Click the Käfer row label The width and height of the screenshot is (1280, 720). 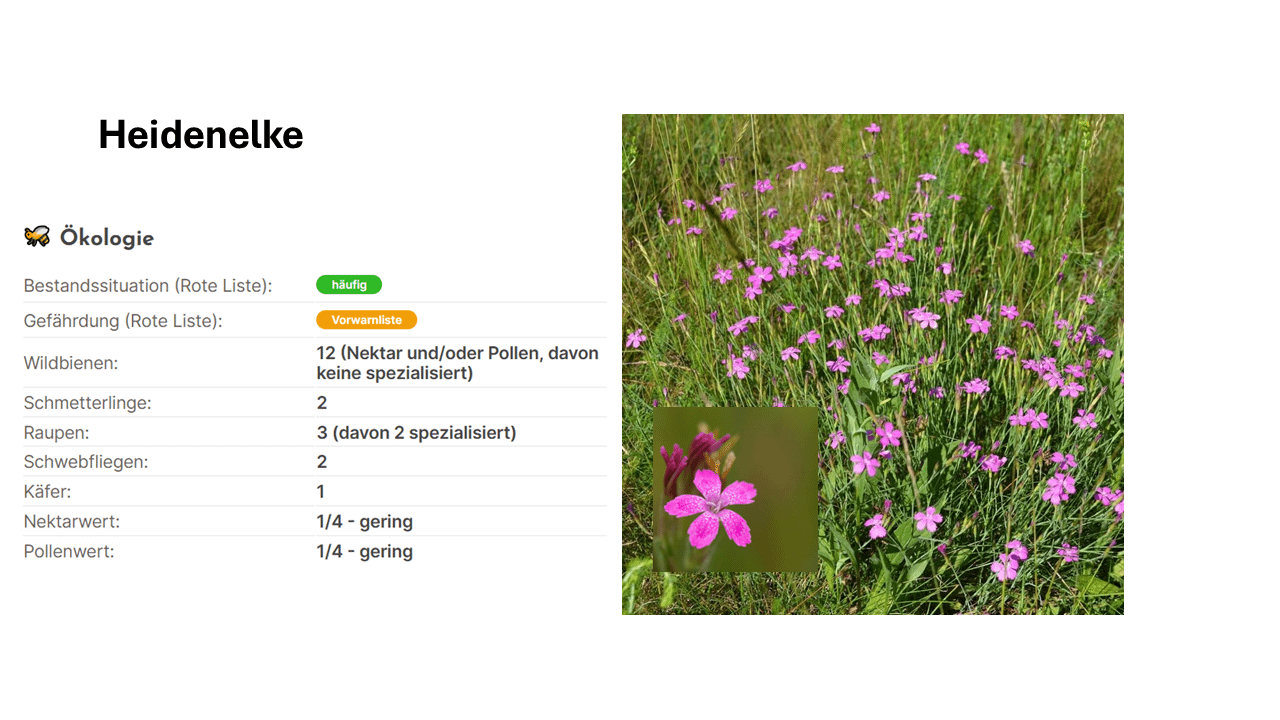coord(47,492)
